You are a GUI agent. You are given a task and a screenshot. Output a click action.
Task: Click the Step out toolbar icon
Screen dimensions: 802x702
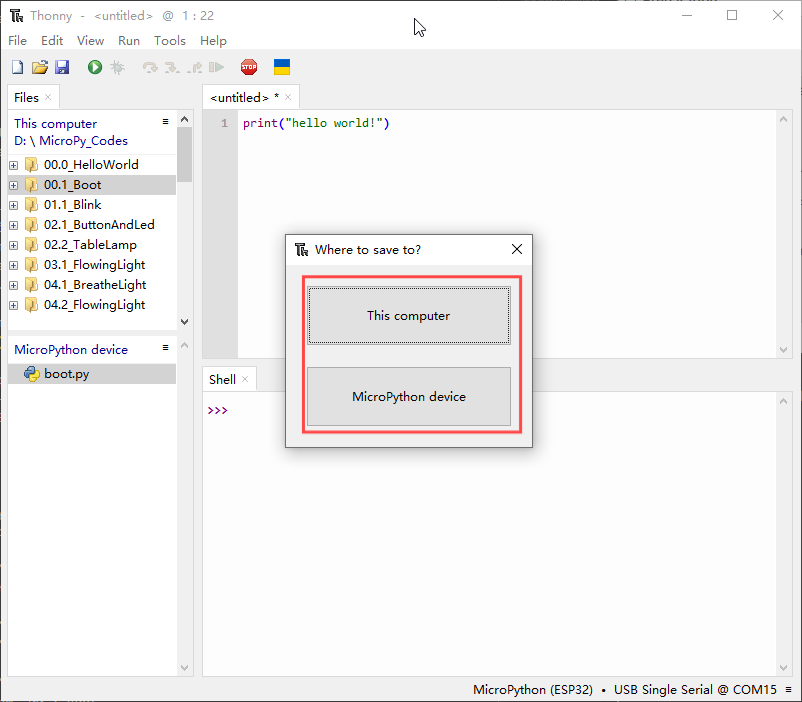pos(194,67)
